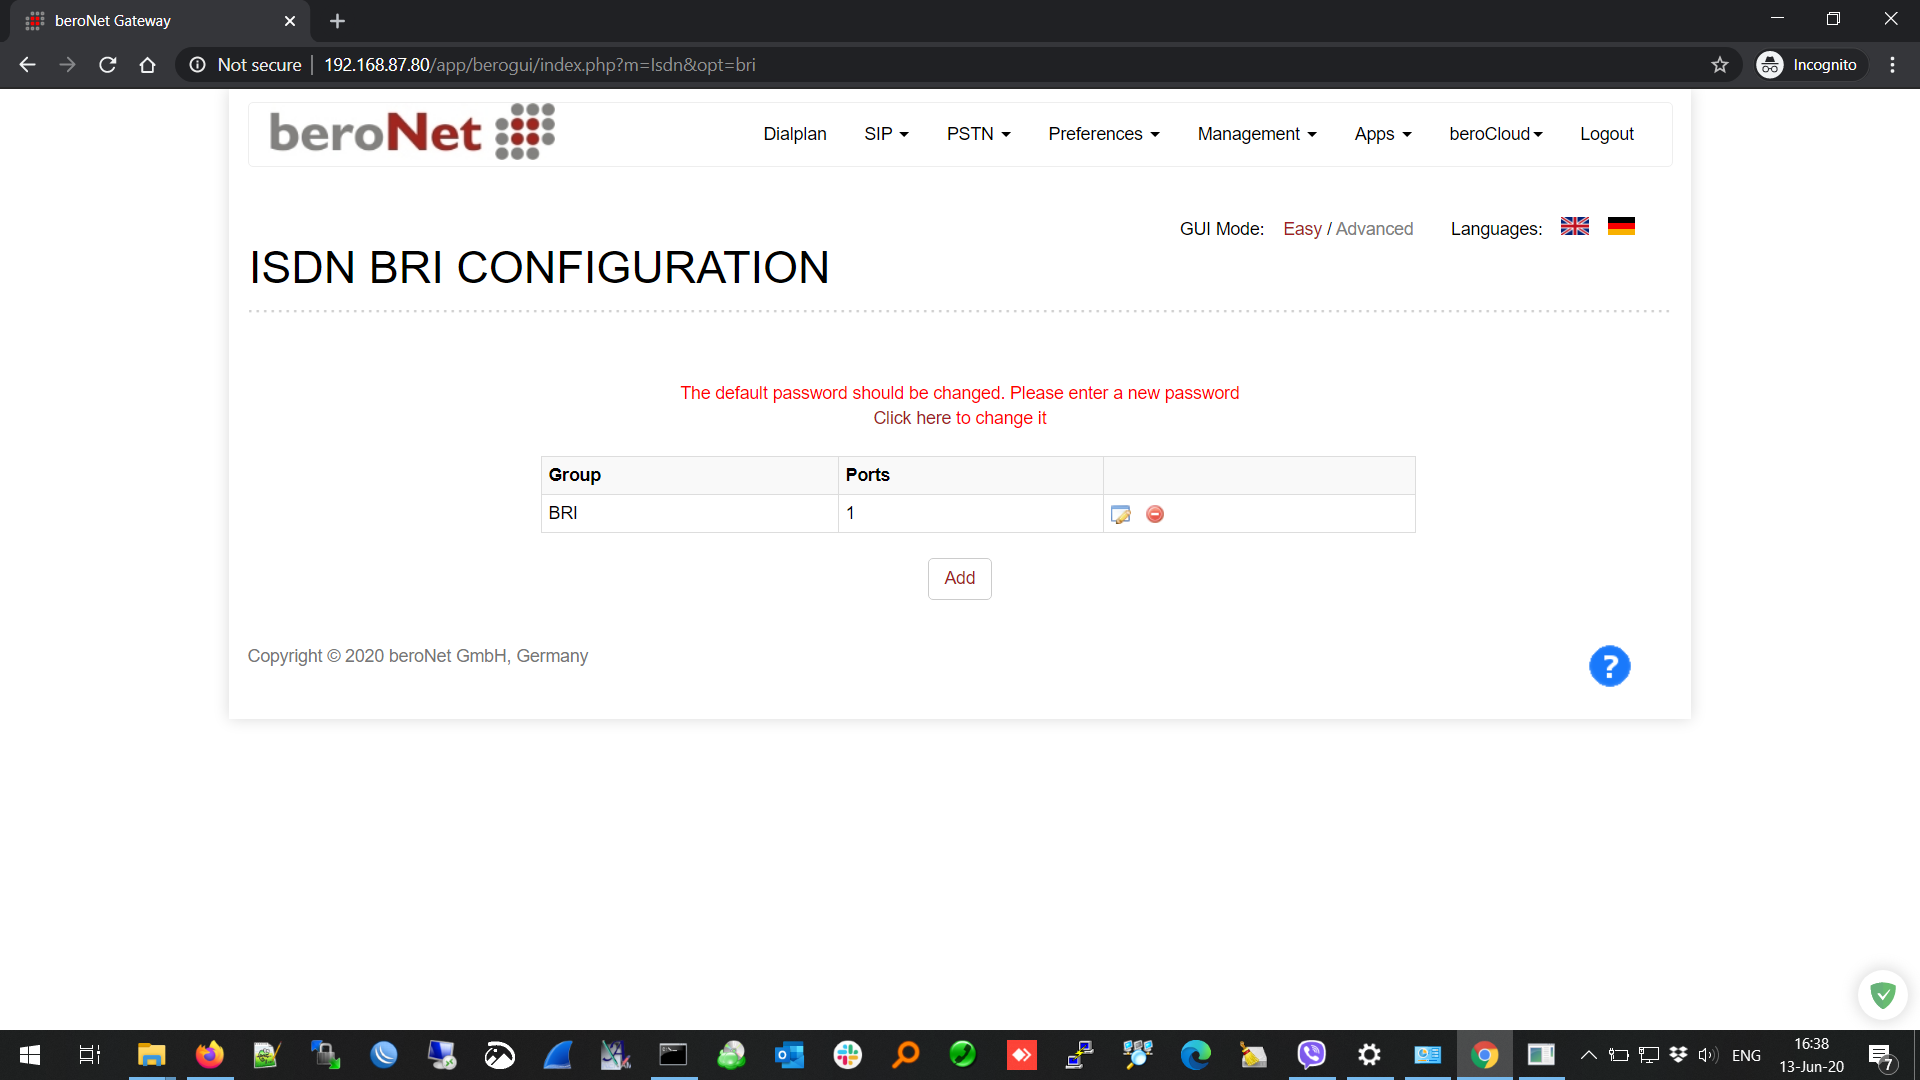Click the browser address bar URL
Viewport: 1920px width, 1080px height.
point(539,65)
